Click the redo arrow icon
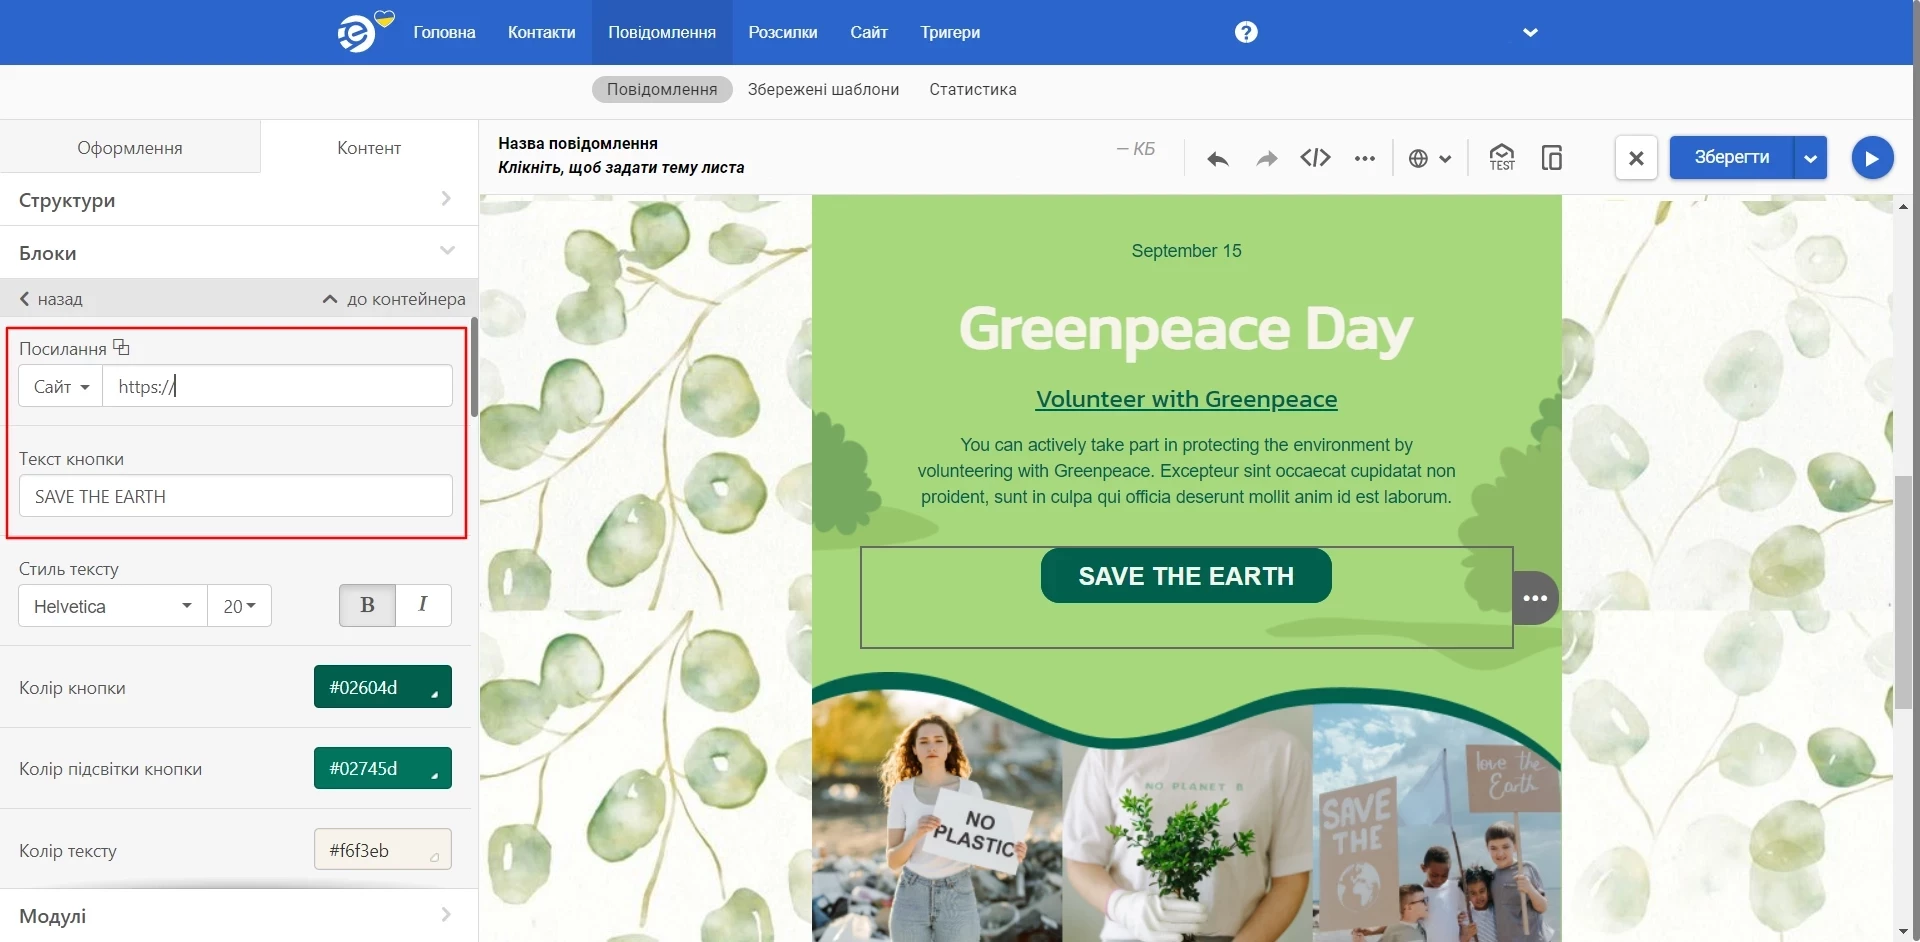The height and width of the screenshot is (942, 1920). click(x=1267, y=158)
